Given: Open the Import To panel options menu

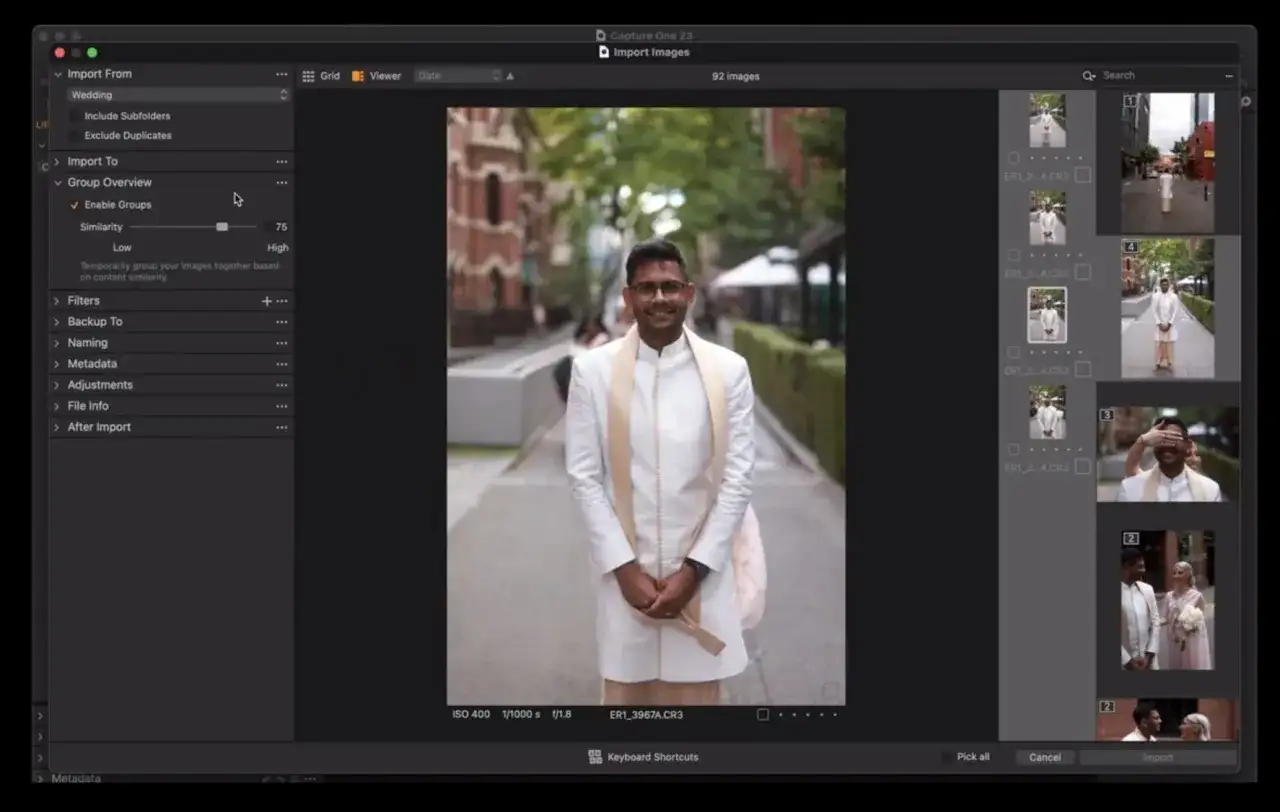Looking at the screenshot, I should (x=282, y=162).
